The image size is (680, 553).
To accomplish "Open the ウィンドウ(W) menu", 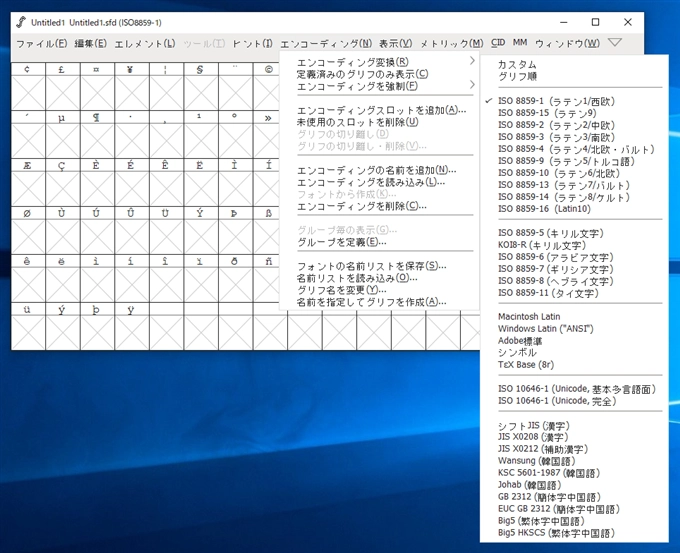I will (x=567, y=43).
